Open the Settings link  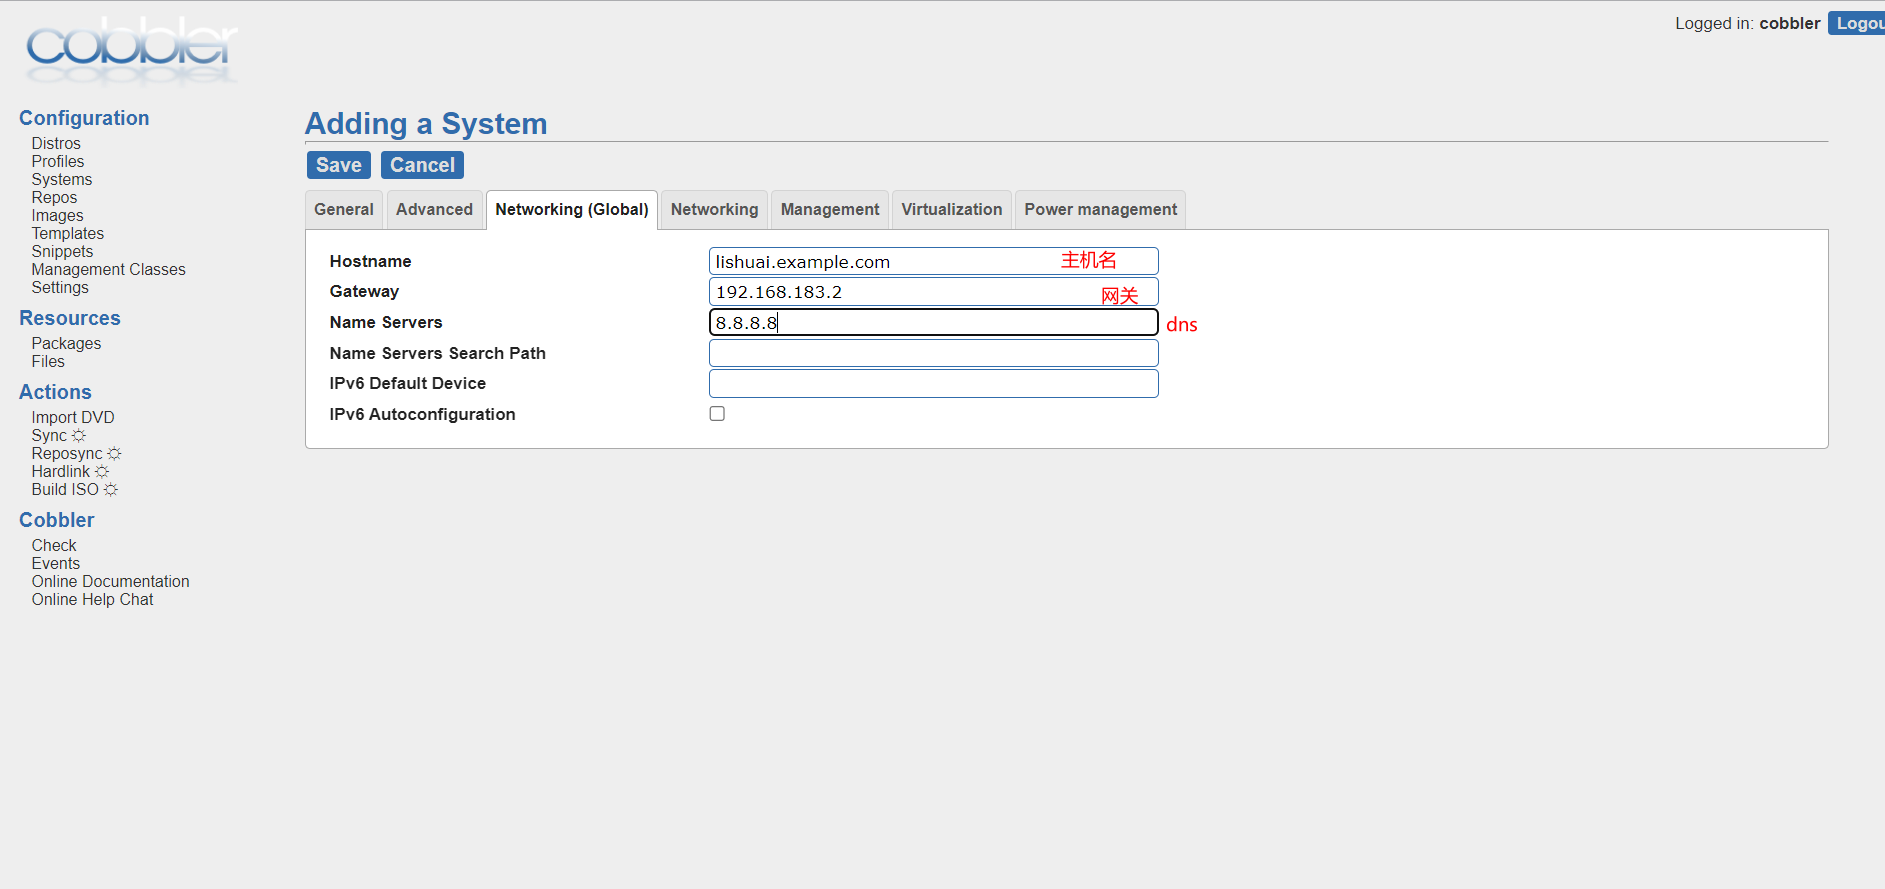[x=60, y=288]
